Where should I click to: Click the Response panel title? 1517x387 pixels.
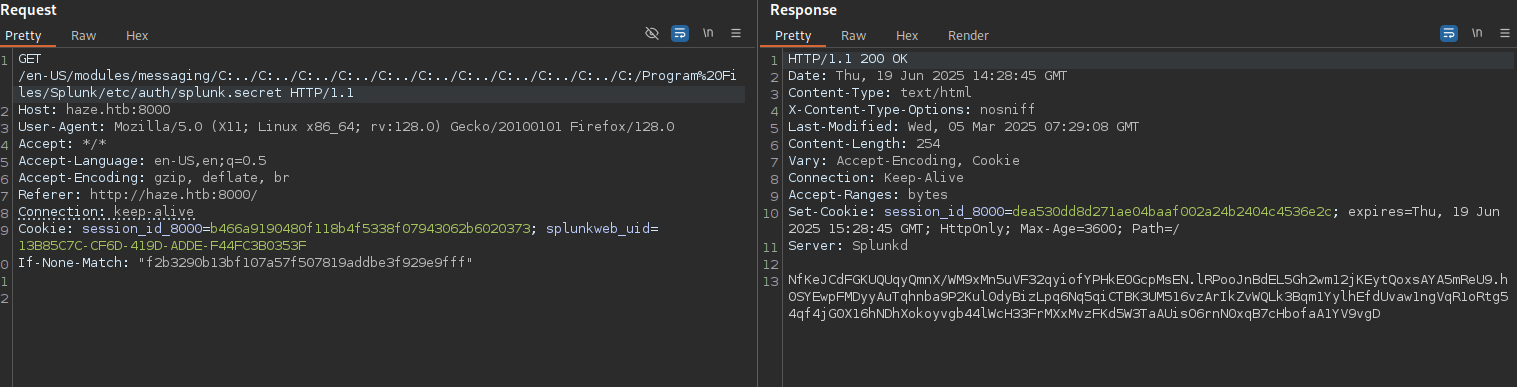tap(803, 10)
